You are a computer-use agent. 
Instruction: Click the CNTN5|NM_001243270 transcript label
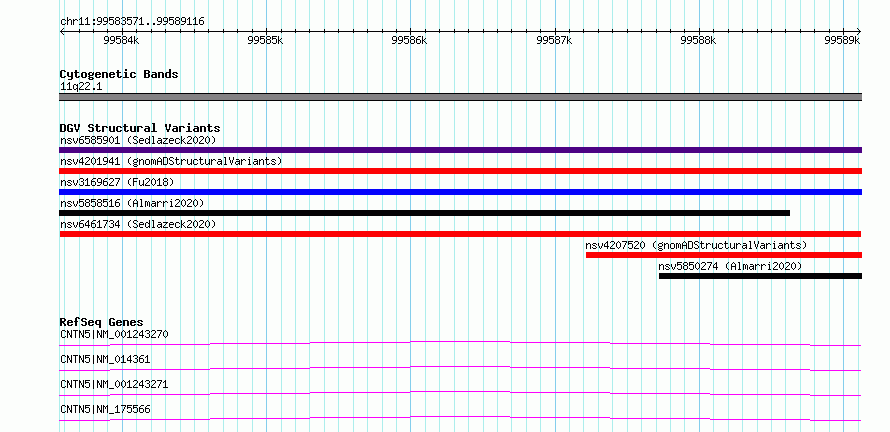pos(114,334)
